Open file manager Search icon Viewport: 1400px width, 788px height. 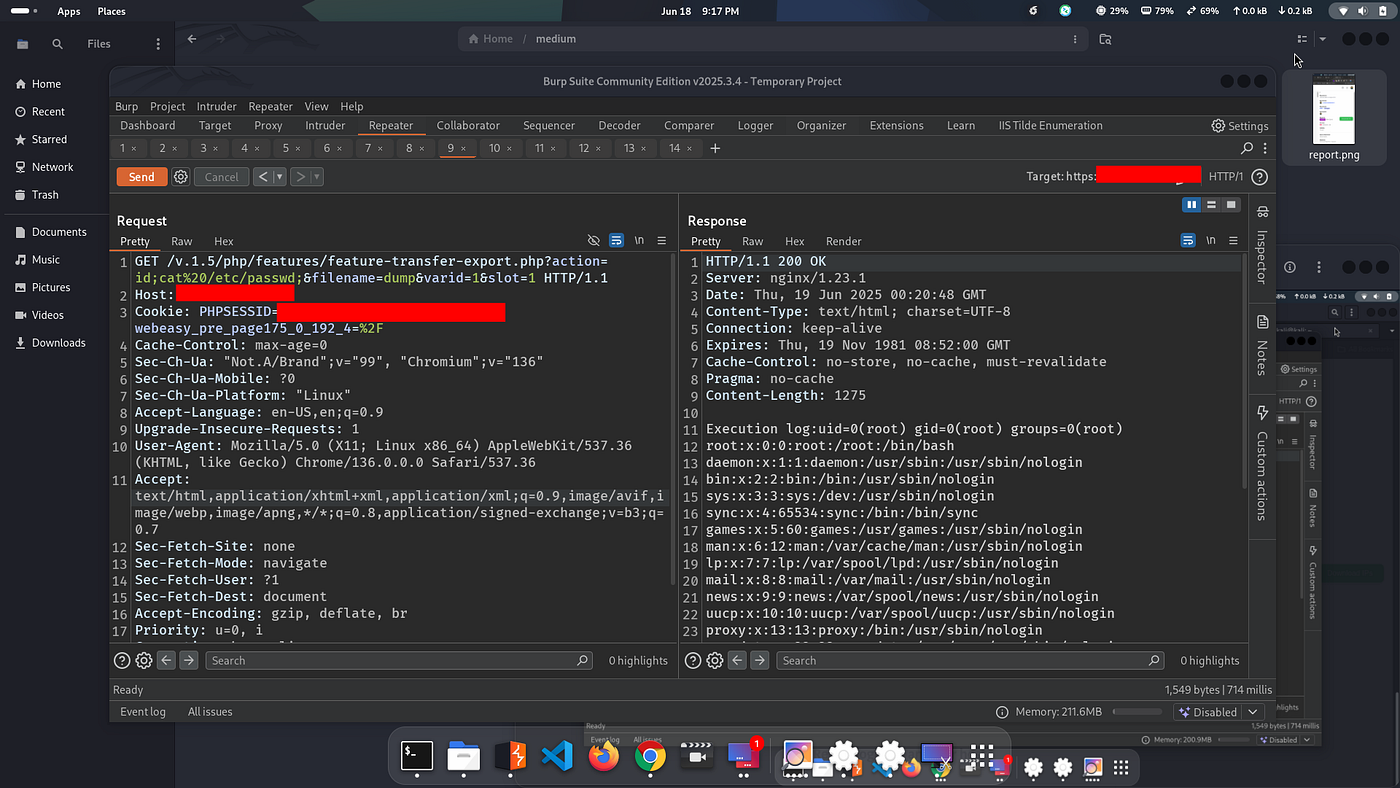point(57,44)
